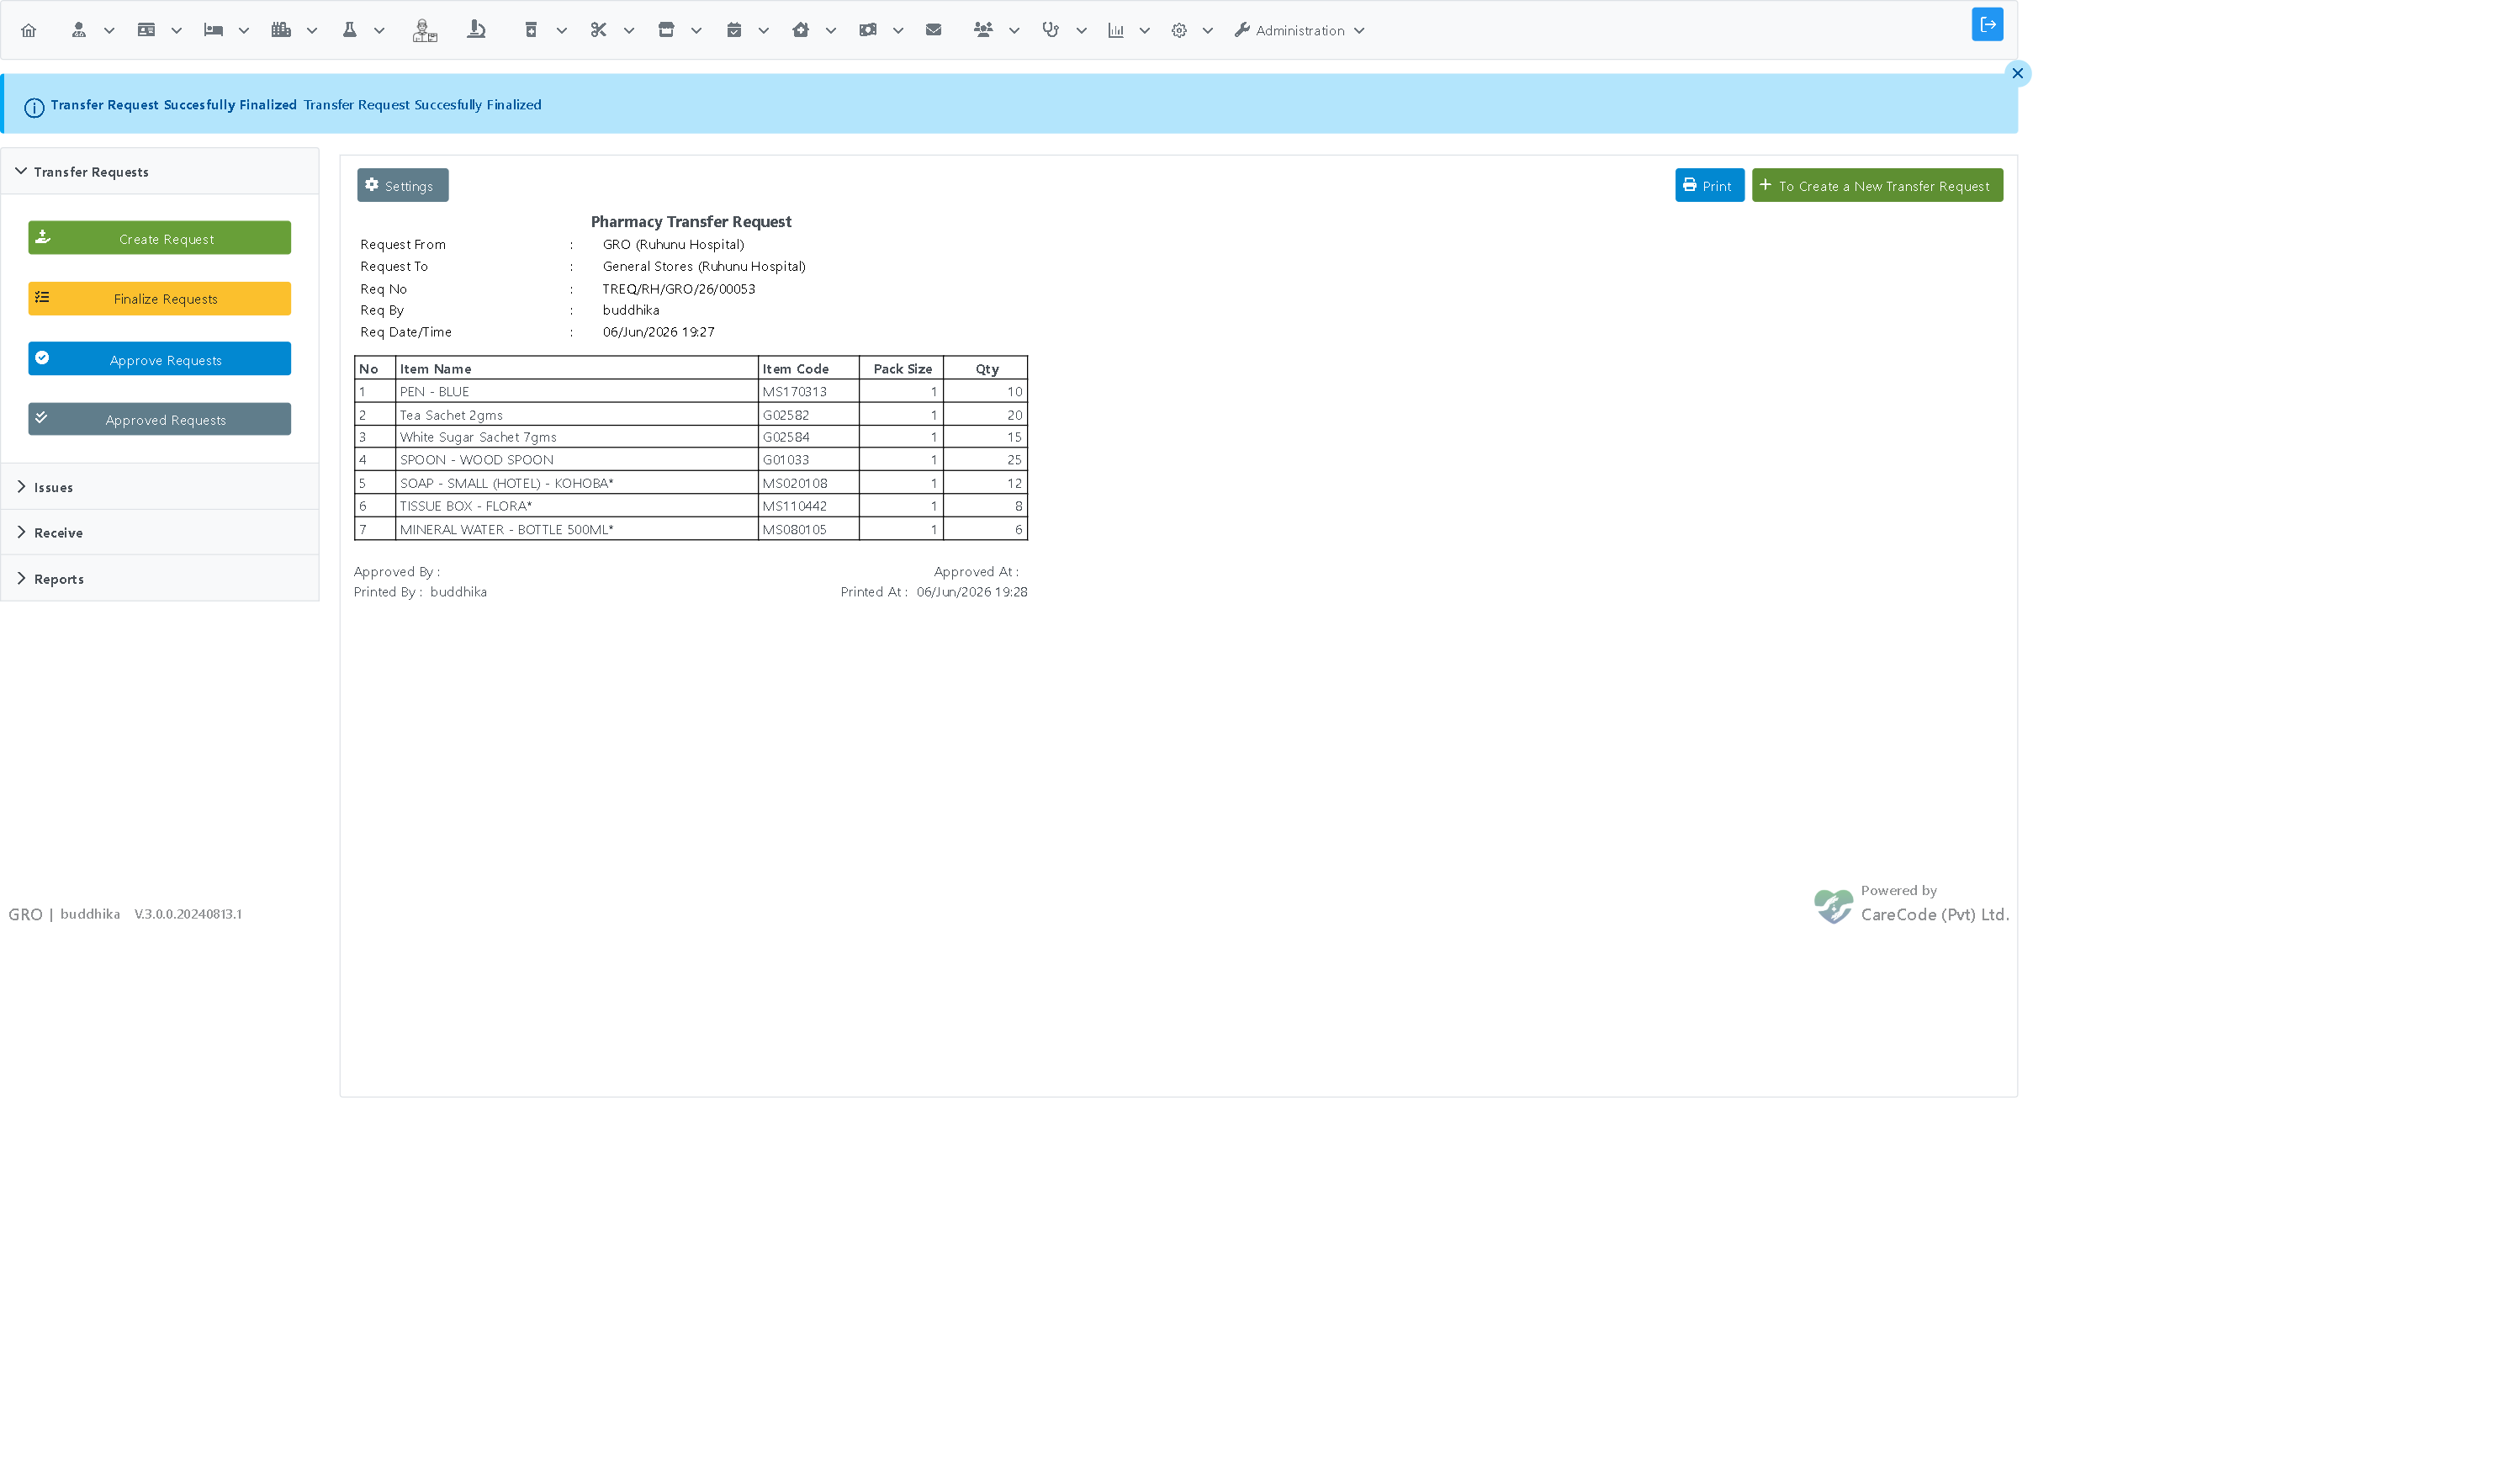
Task: Click the Approved Requests button
Action: pos(160,419)
